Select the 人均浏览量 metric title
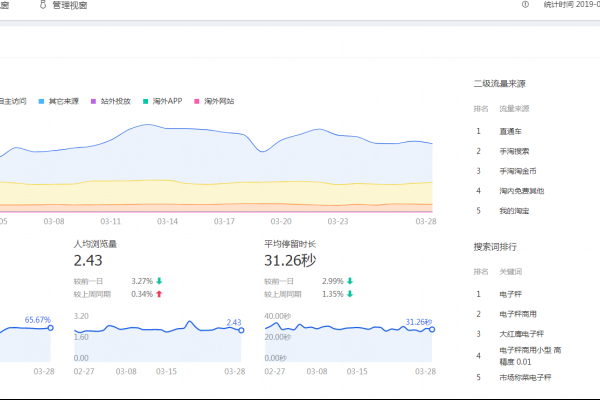 [x=95, y=244]
